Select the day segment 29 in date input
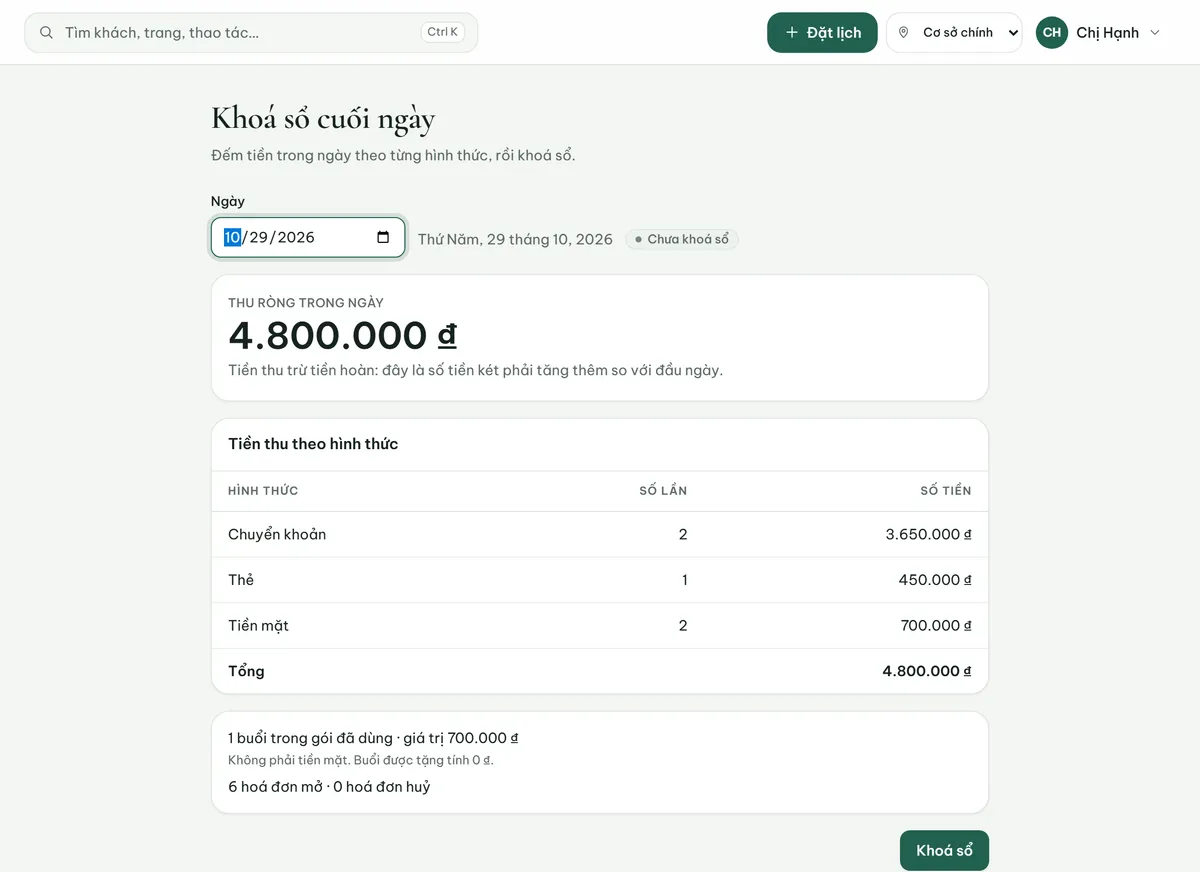 [259, 238]
